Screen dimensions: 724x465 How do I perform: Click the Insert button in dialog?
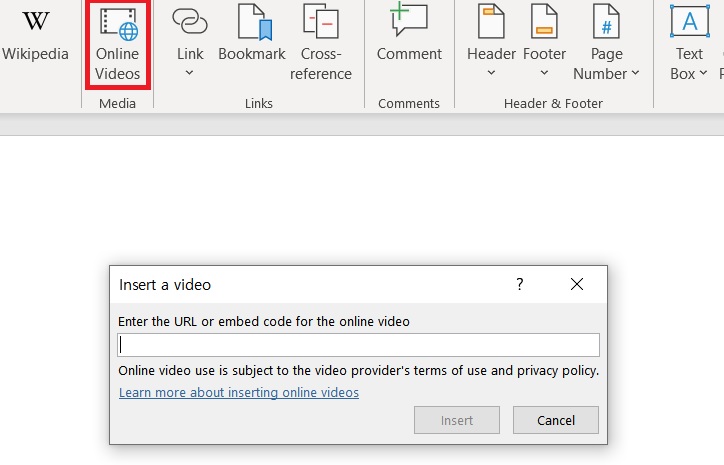tap(457, 420)
